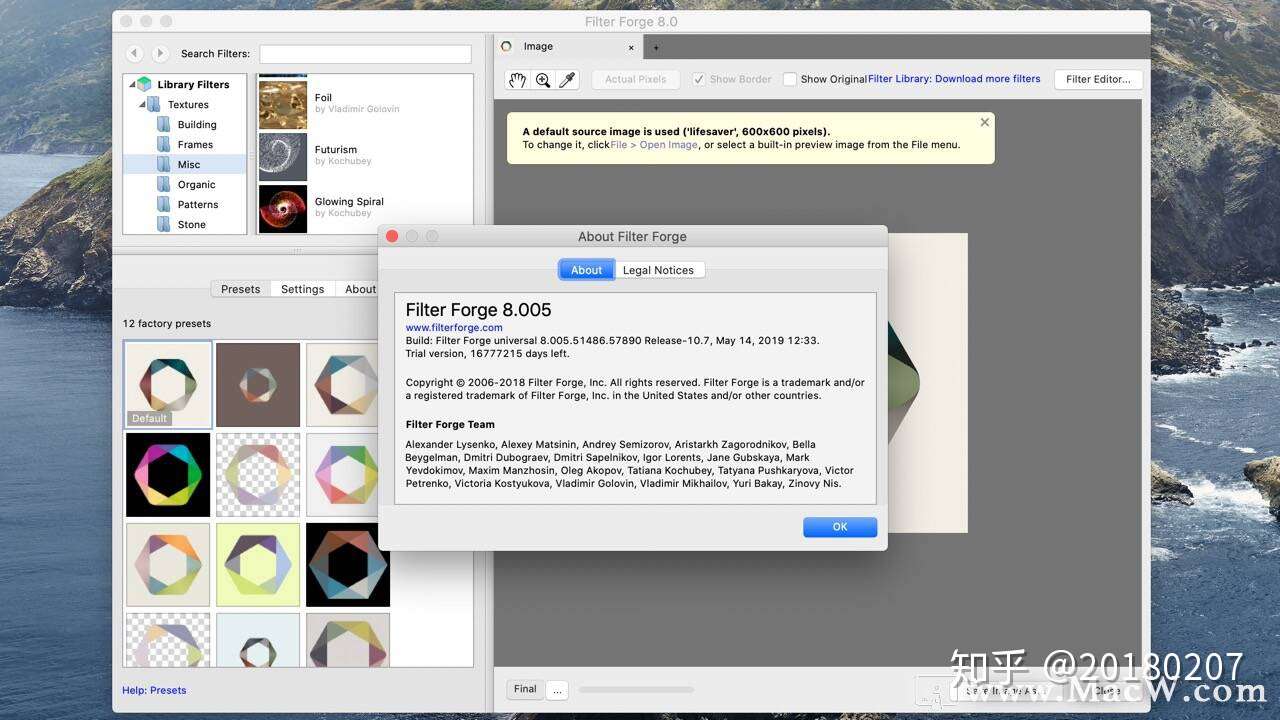Screen dimensions: 1280x720
Task: Select the Futurism filter thumbnail
Action: click(x=283, y=156)
